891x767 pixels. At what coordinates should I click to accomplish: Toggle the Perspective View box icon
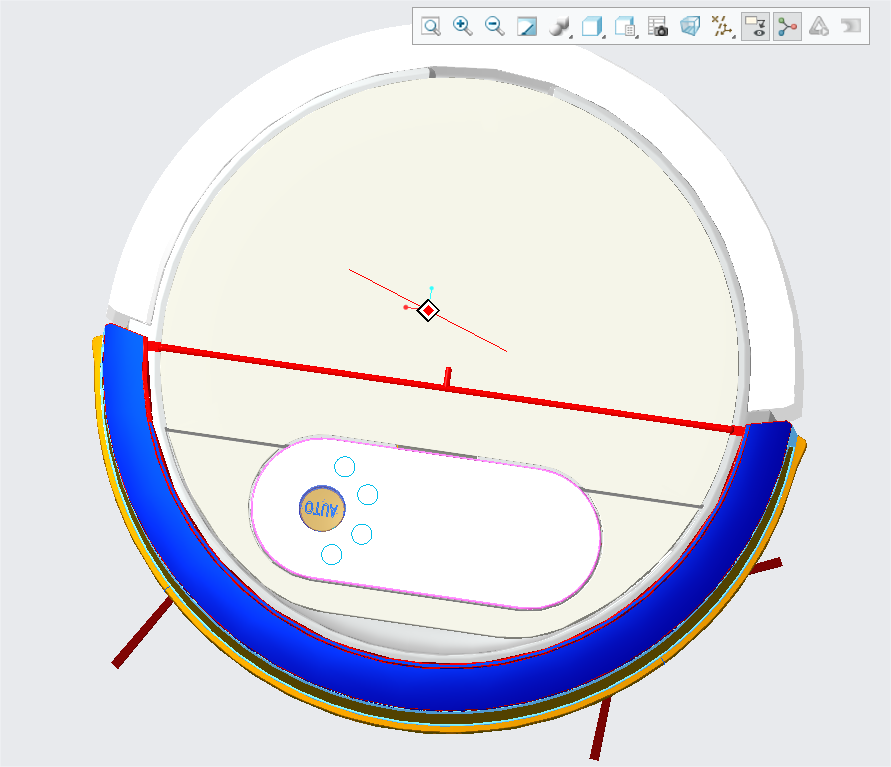click(690, 26)
